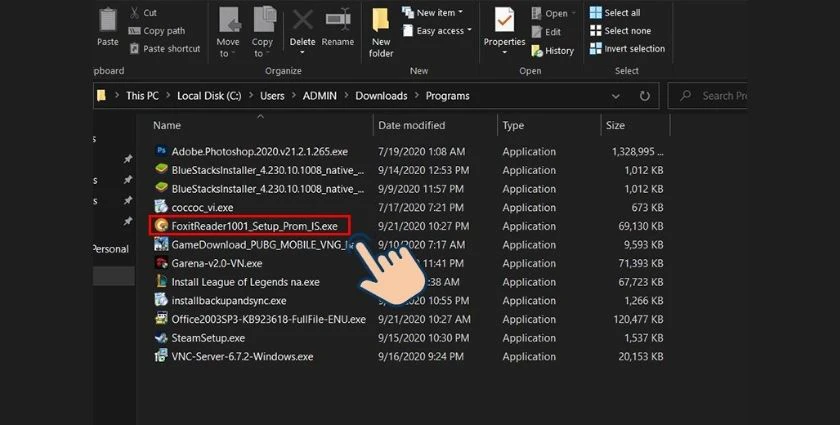Sort by the Type column header

tap(513, 125)
